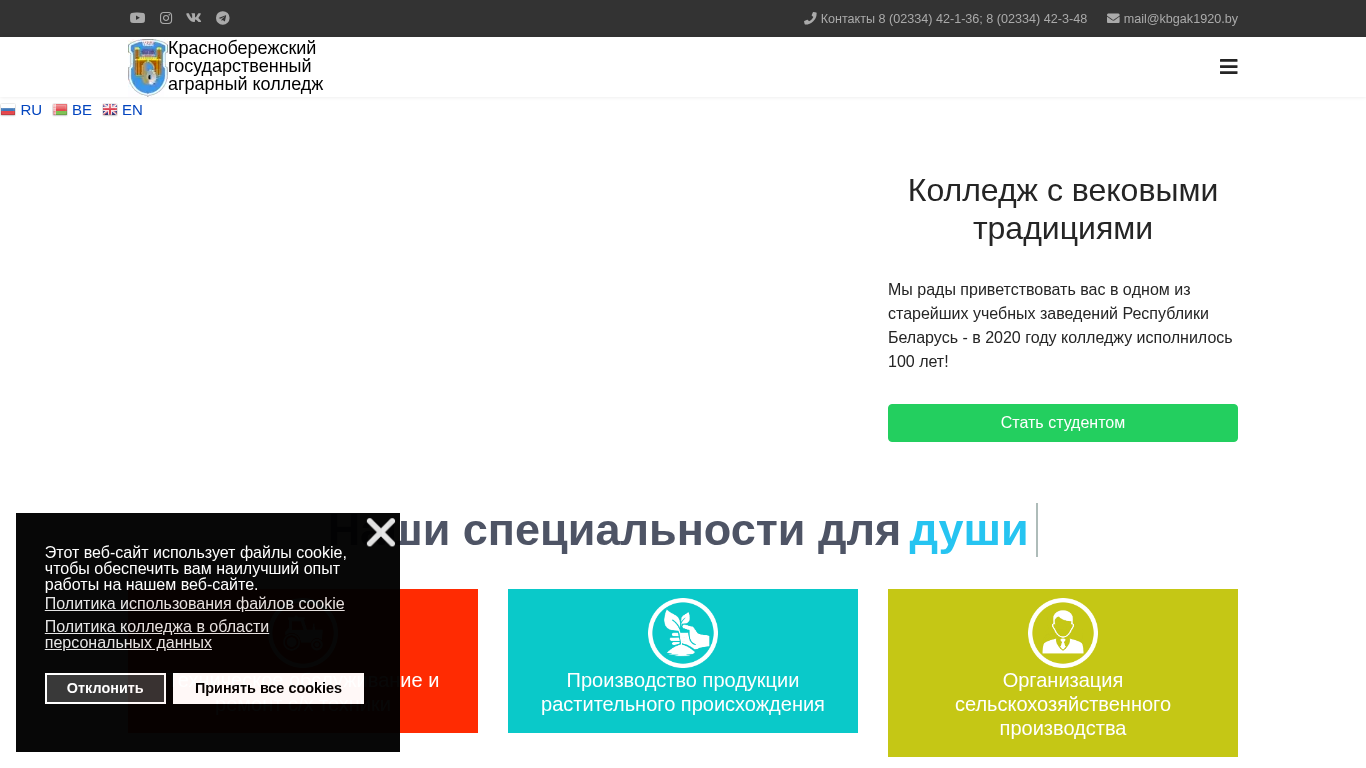Click the college coat of arms logo
Screen dimensions: 1366x768
pyautogui.click(x=147, y=67)
